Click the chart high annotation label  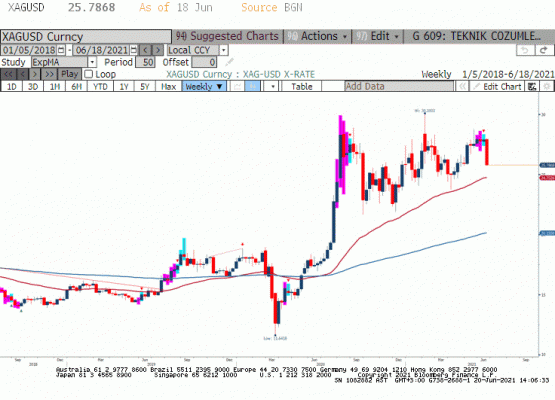(425, 111)
